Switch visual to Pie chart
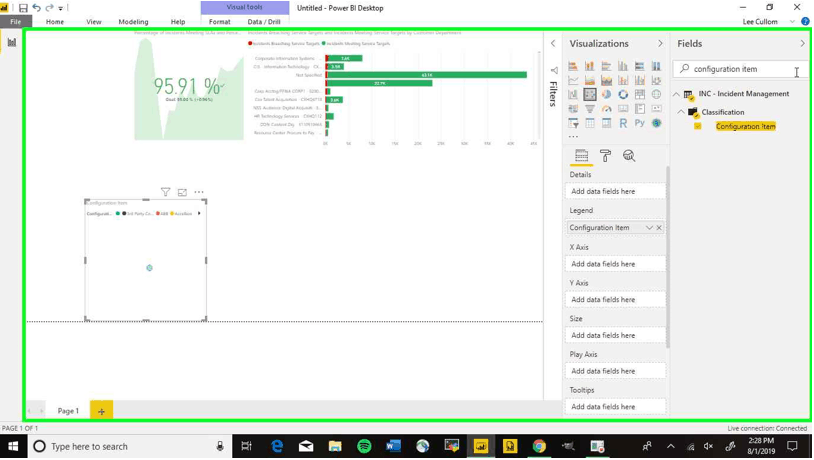Image resolution: width=814 pixels, height=460 pixels. [606, 94]
